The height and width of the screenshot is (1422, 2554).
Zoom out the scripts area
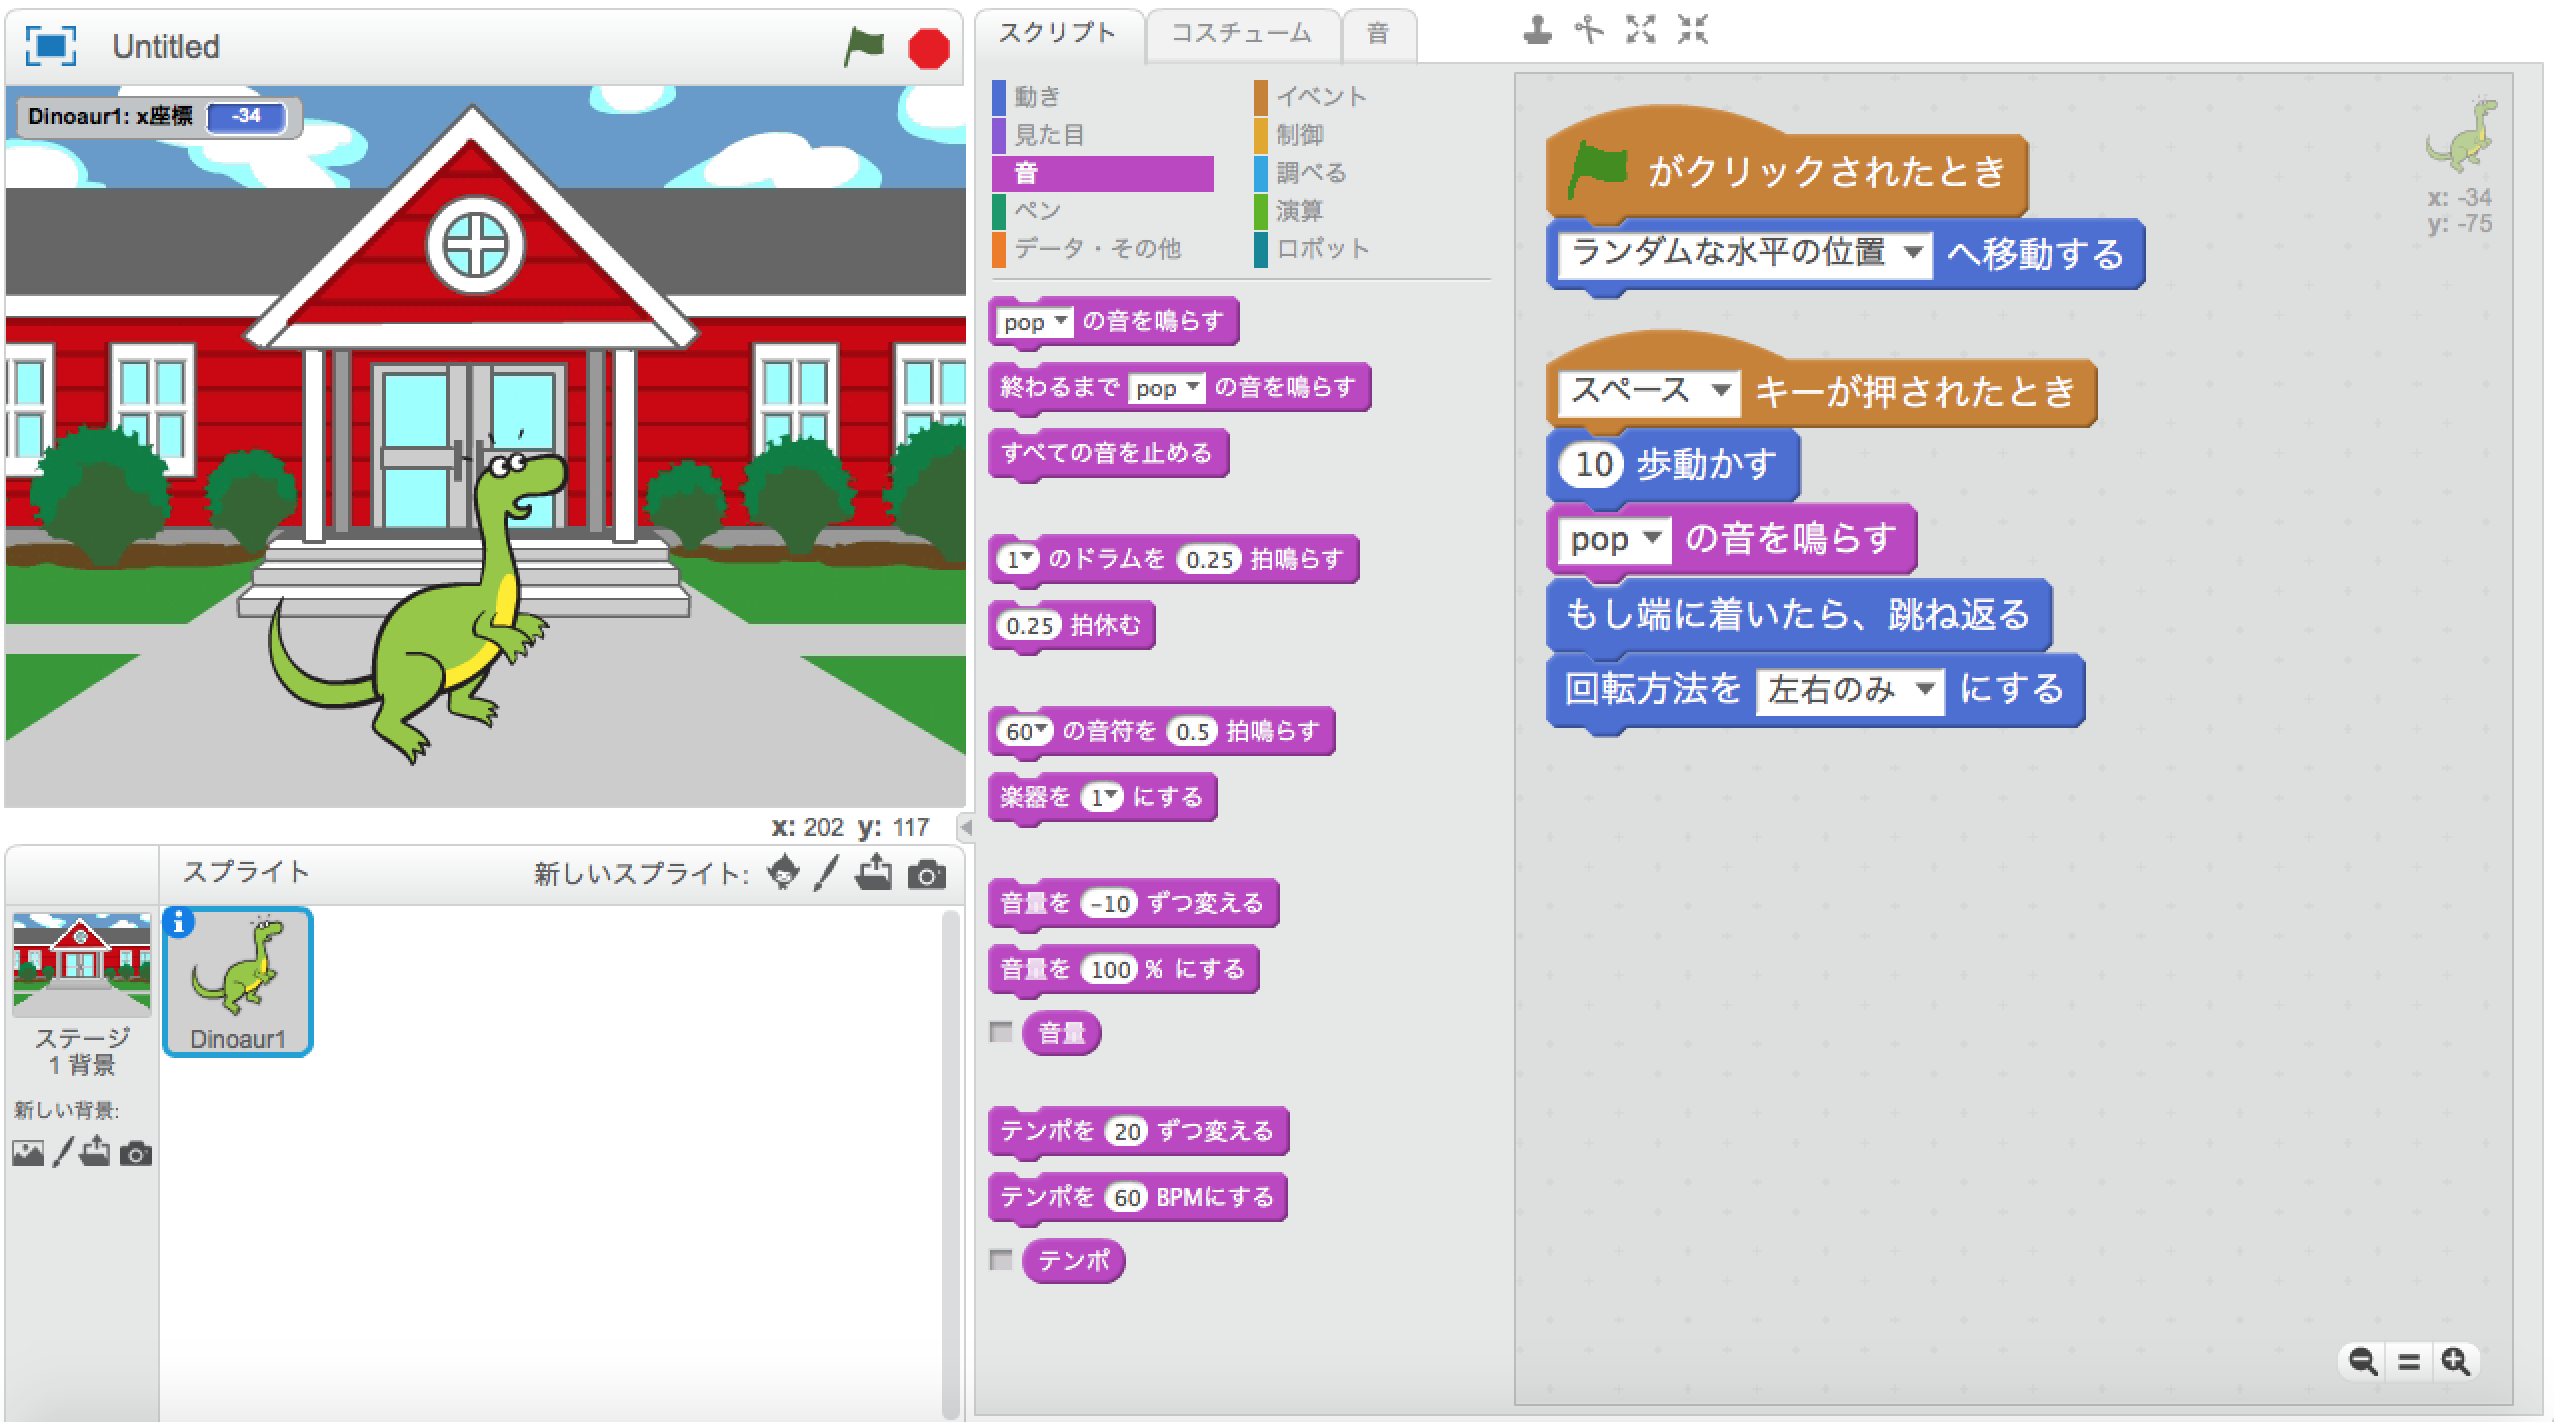[2363, 1361]
